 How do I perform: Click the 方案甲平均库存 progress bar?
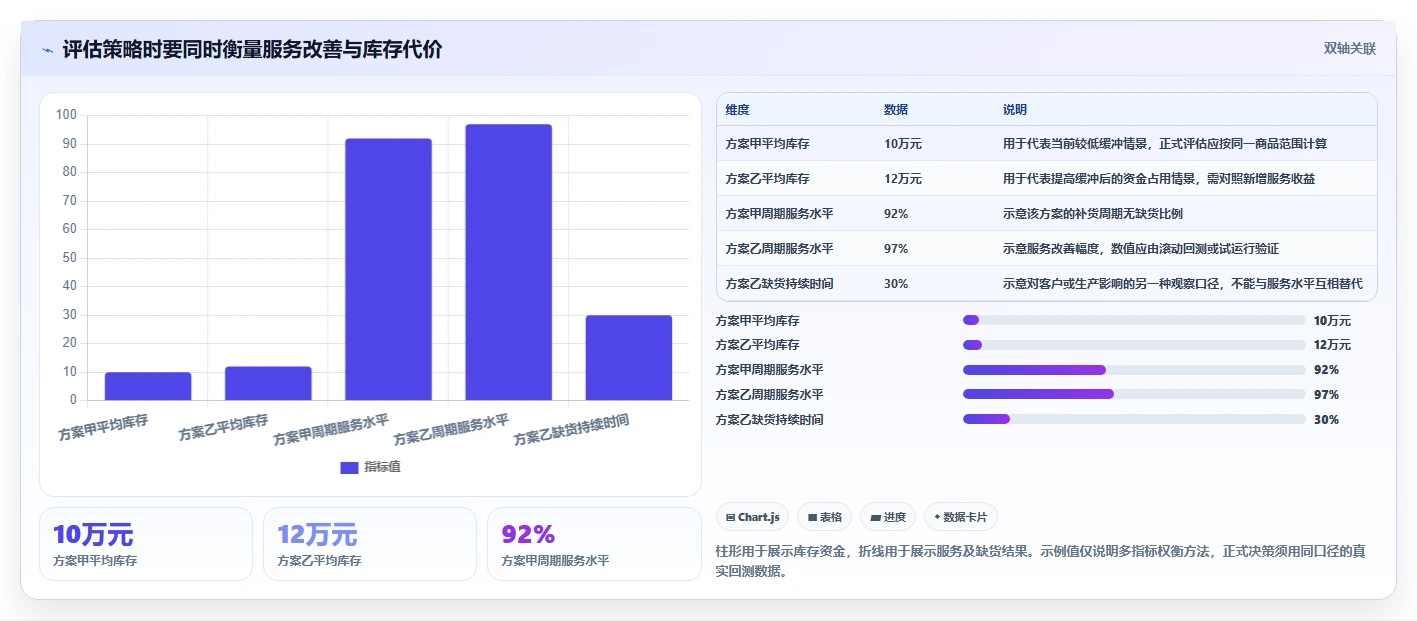click(1134, 320)
